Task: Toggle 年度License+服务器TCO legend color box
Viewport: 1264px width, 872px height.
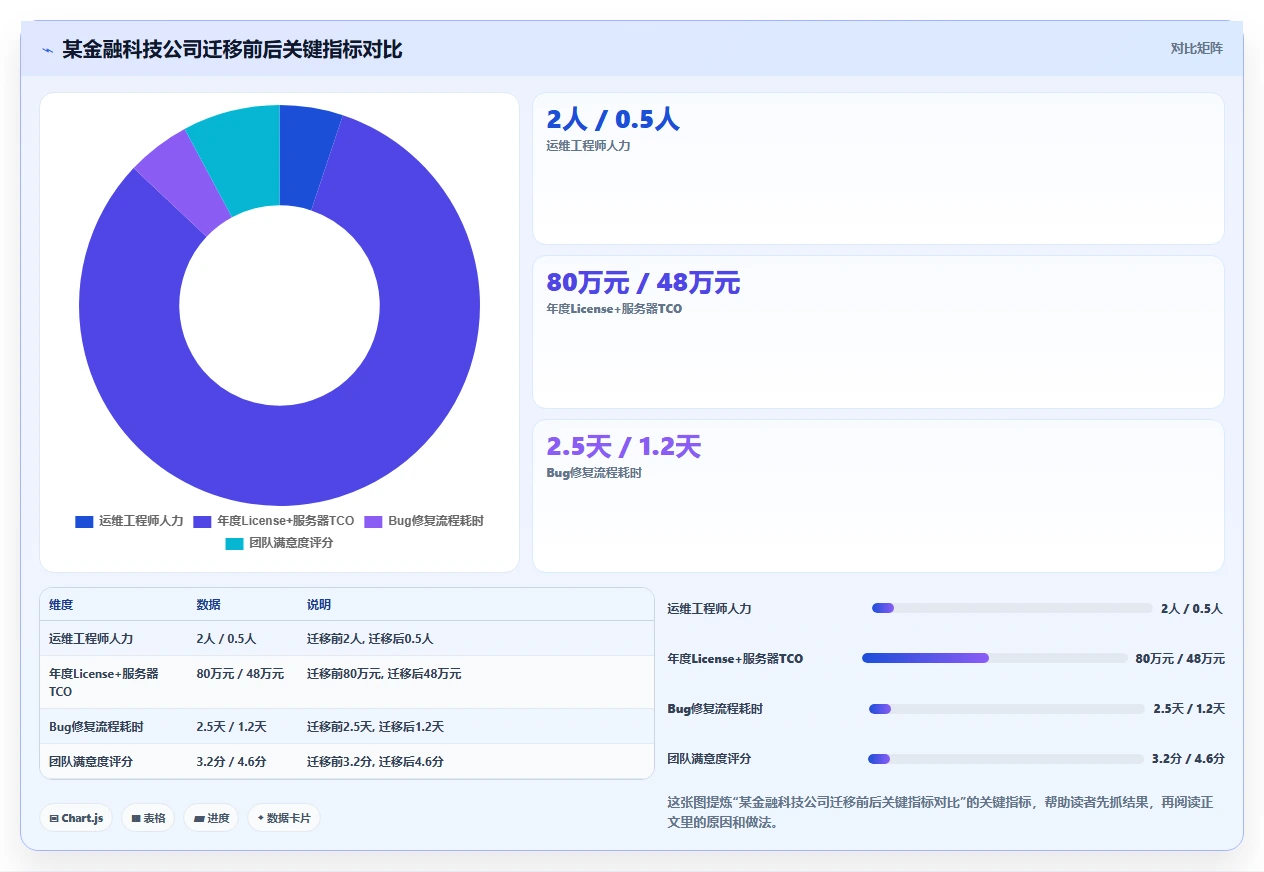Action: (x=202, y=522)
